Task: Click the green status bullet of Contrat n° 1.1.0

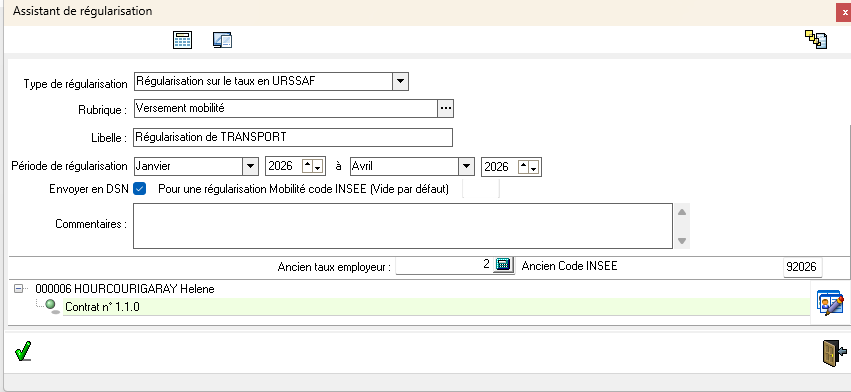Action: coord(52,306)
